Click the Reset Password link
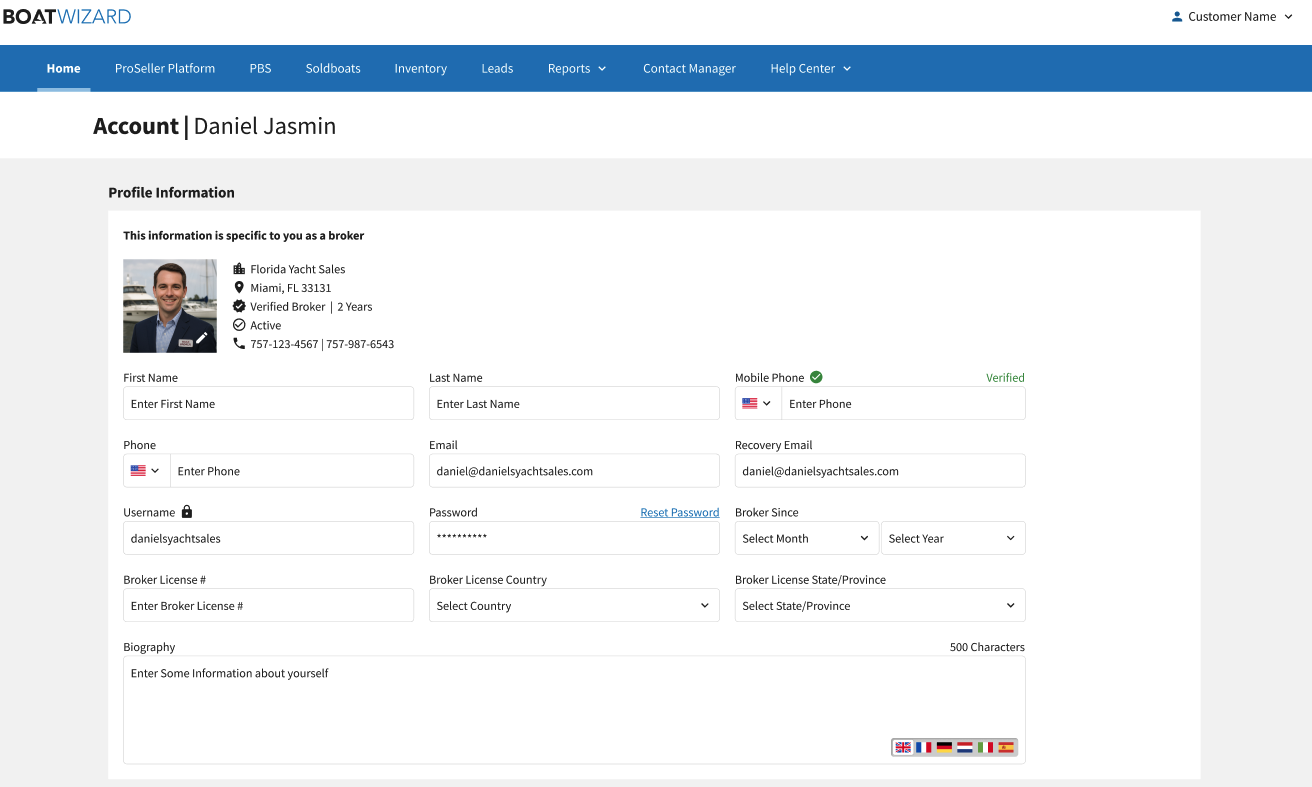 (680, 512)
